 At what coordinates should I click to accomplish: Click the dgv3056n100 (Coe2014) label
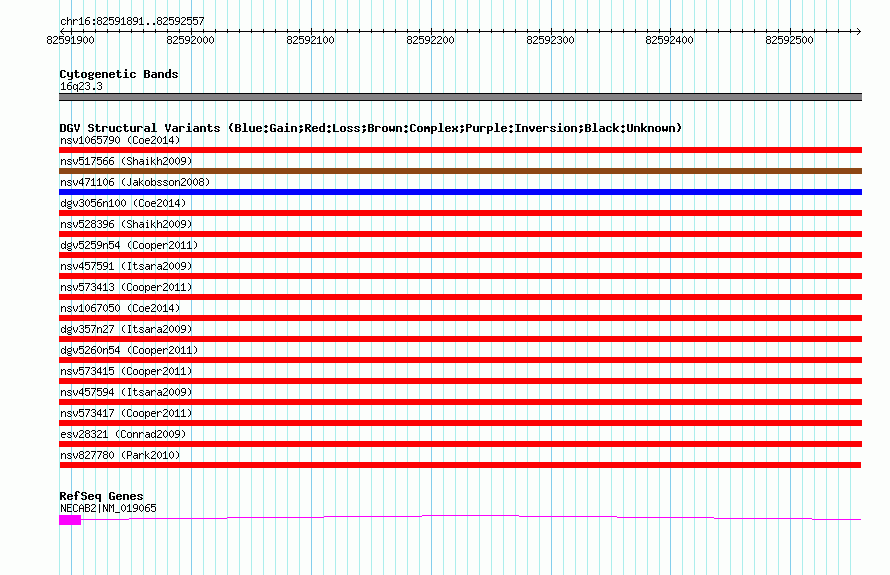(x=123, y=203)
